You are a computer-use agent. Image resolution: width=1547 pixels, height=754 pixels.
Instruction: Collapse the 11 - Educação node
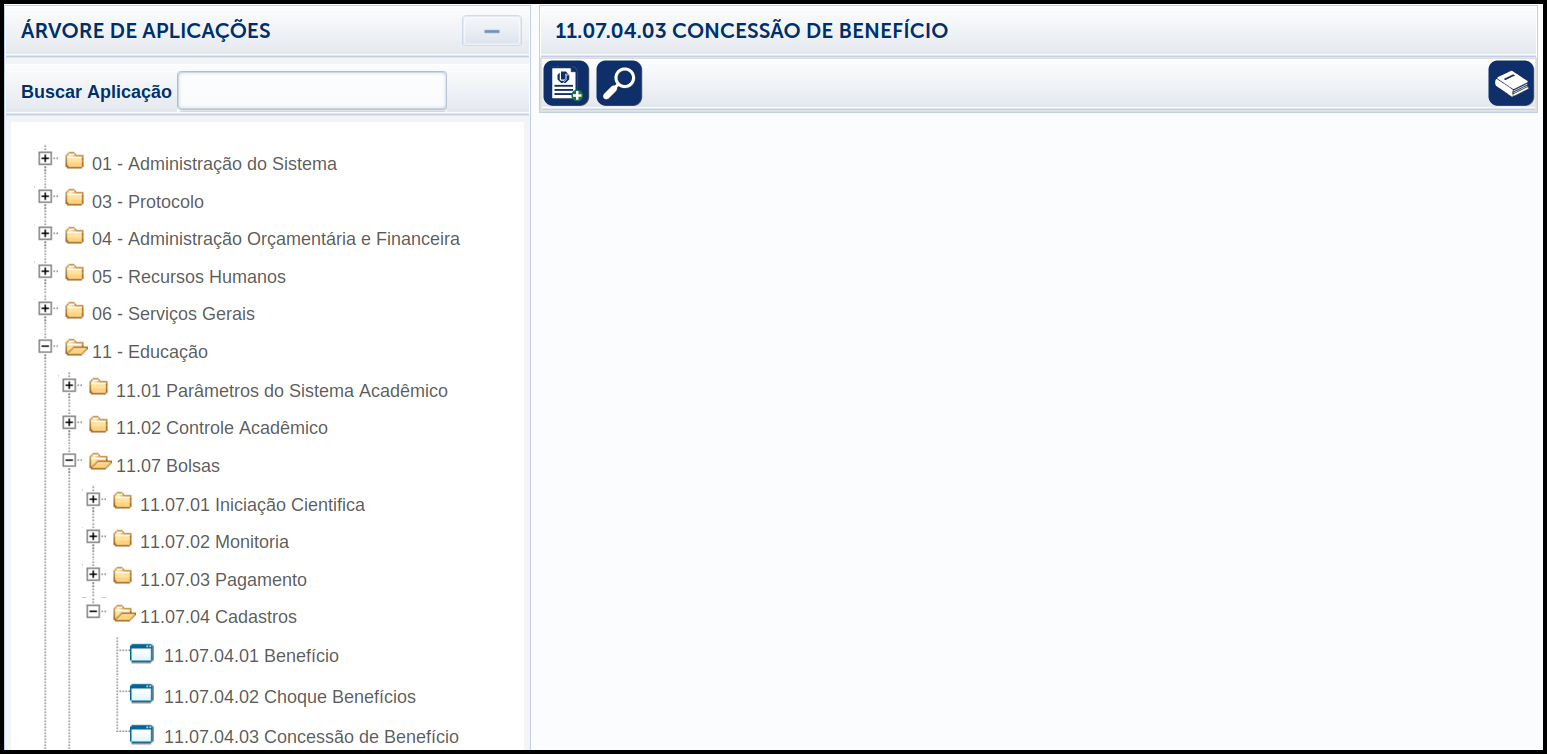click(x=45, y=346)
